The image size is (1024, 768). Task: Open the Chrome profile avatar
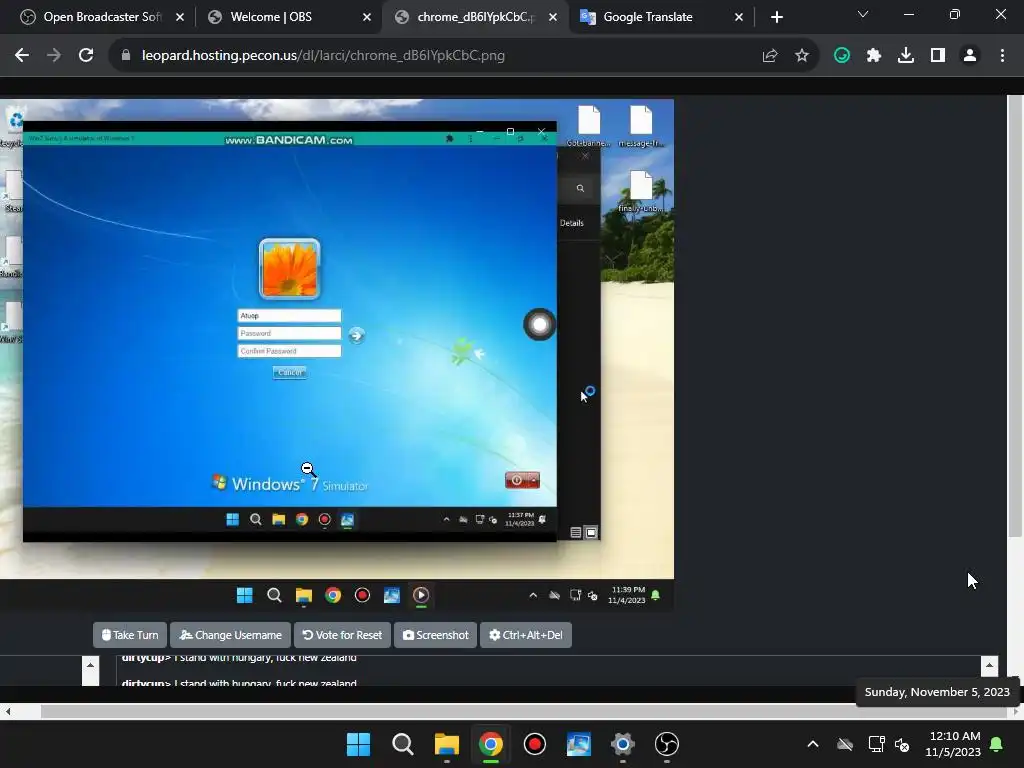pos(970,56)
